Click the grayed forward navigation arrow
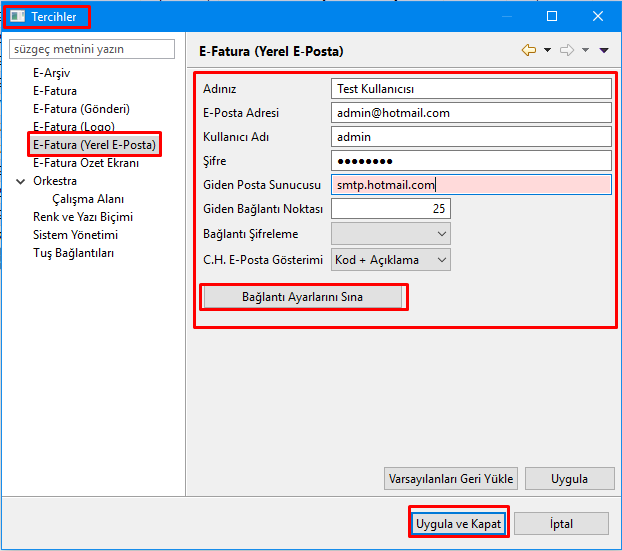 [567, 50]
